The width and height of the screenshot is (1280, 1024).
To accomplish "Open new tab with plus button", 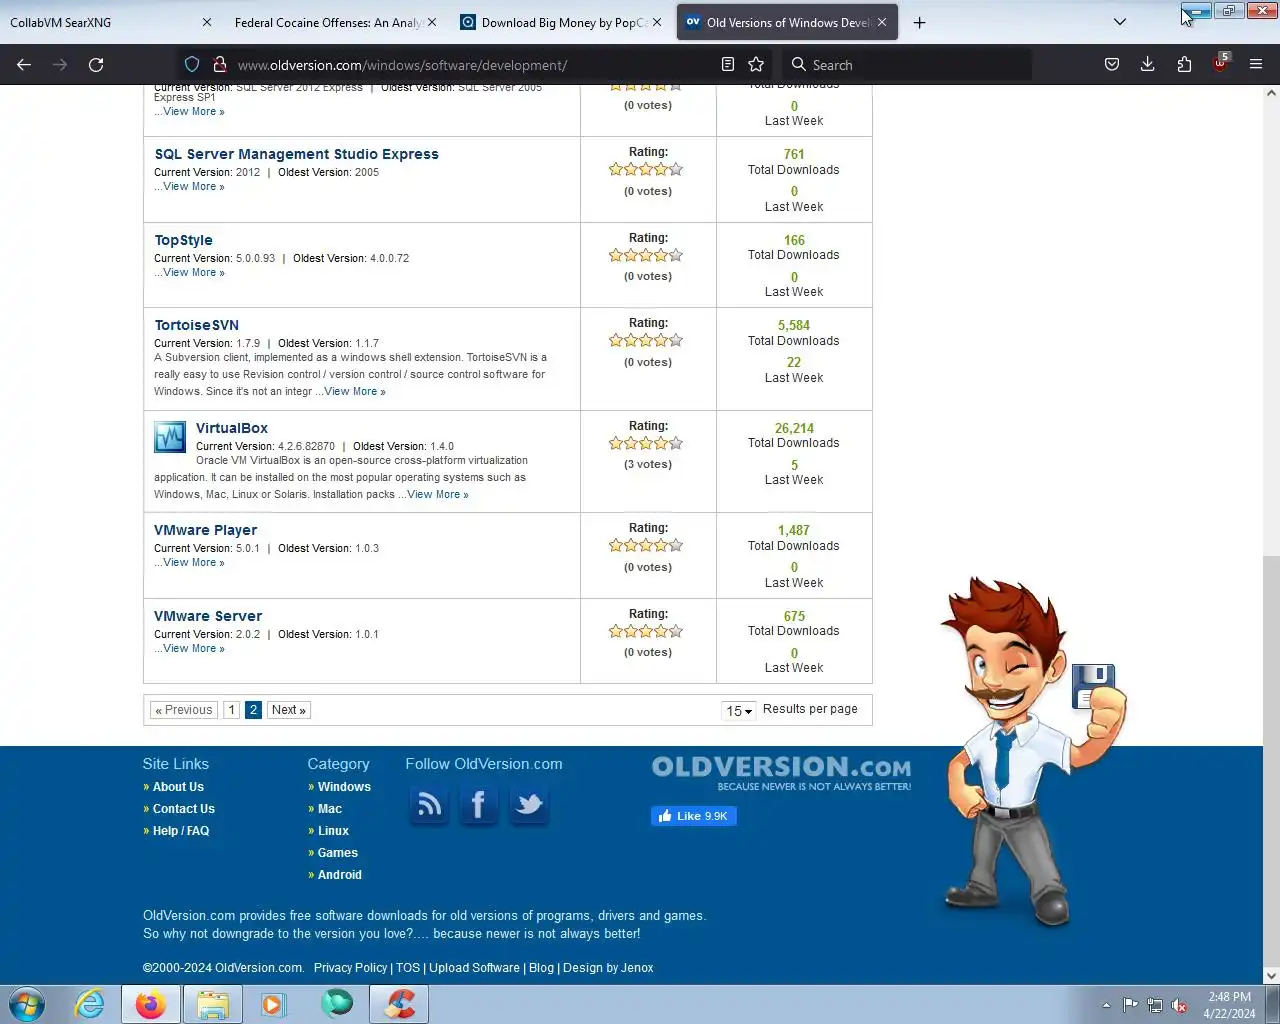I will [x=919, y=22].
